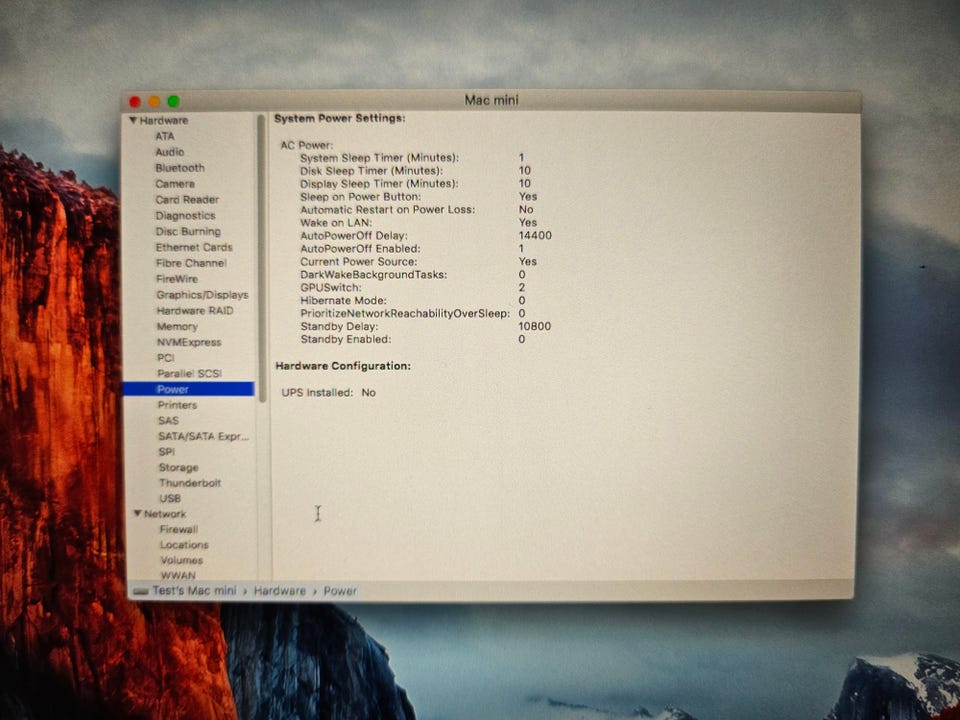Viewport: 960px width, 720px height.
Task: Open the PCI entry
Action: [166, 358]
